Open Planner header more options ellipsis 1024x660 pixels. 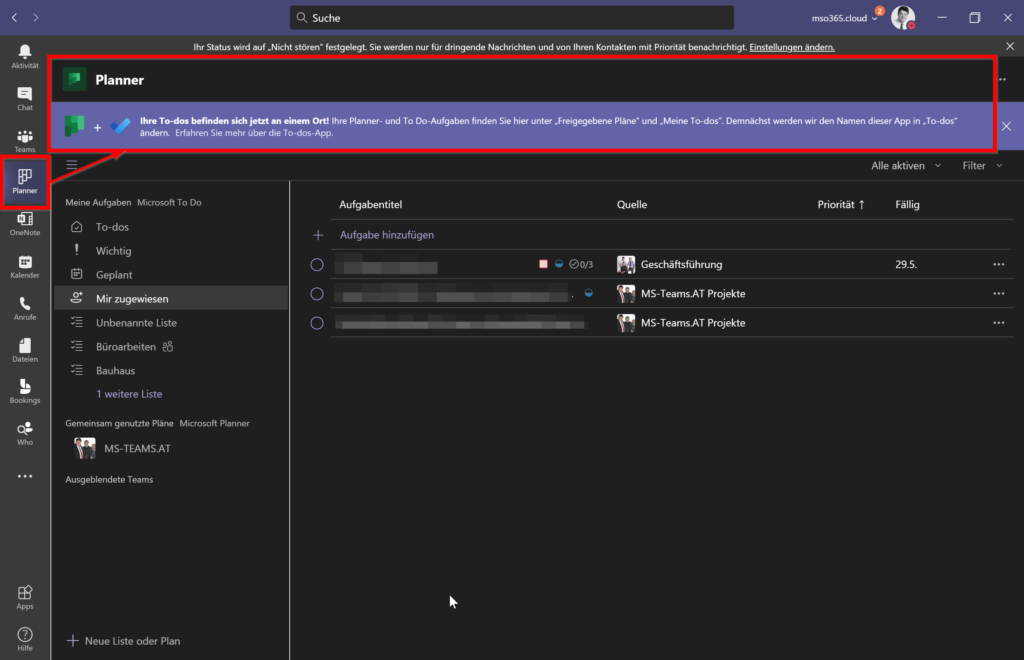tap(1002, 80)
